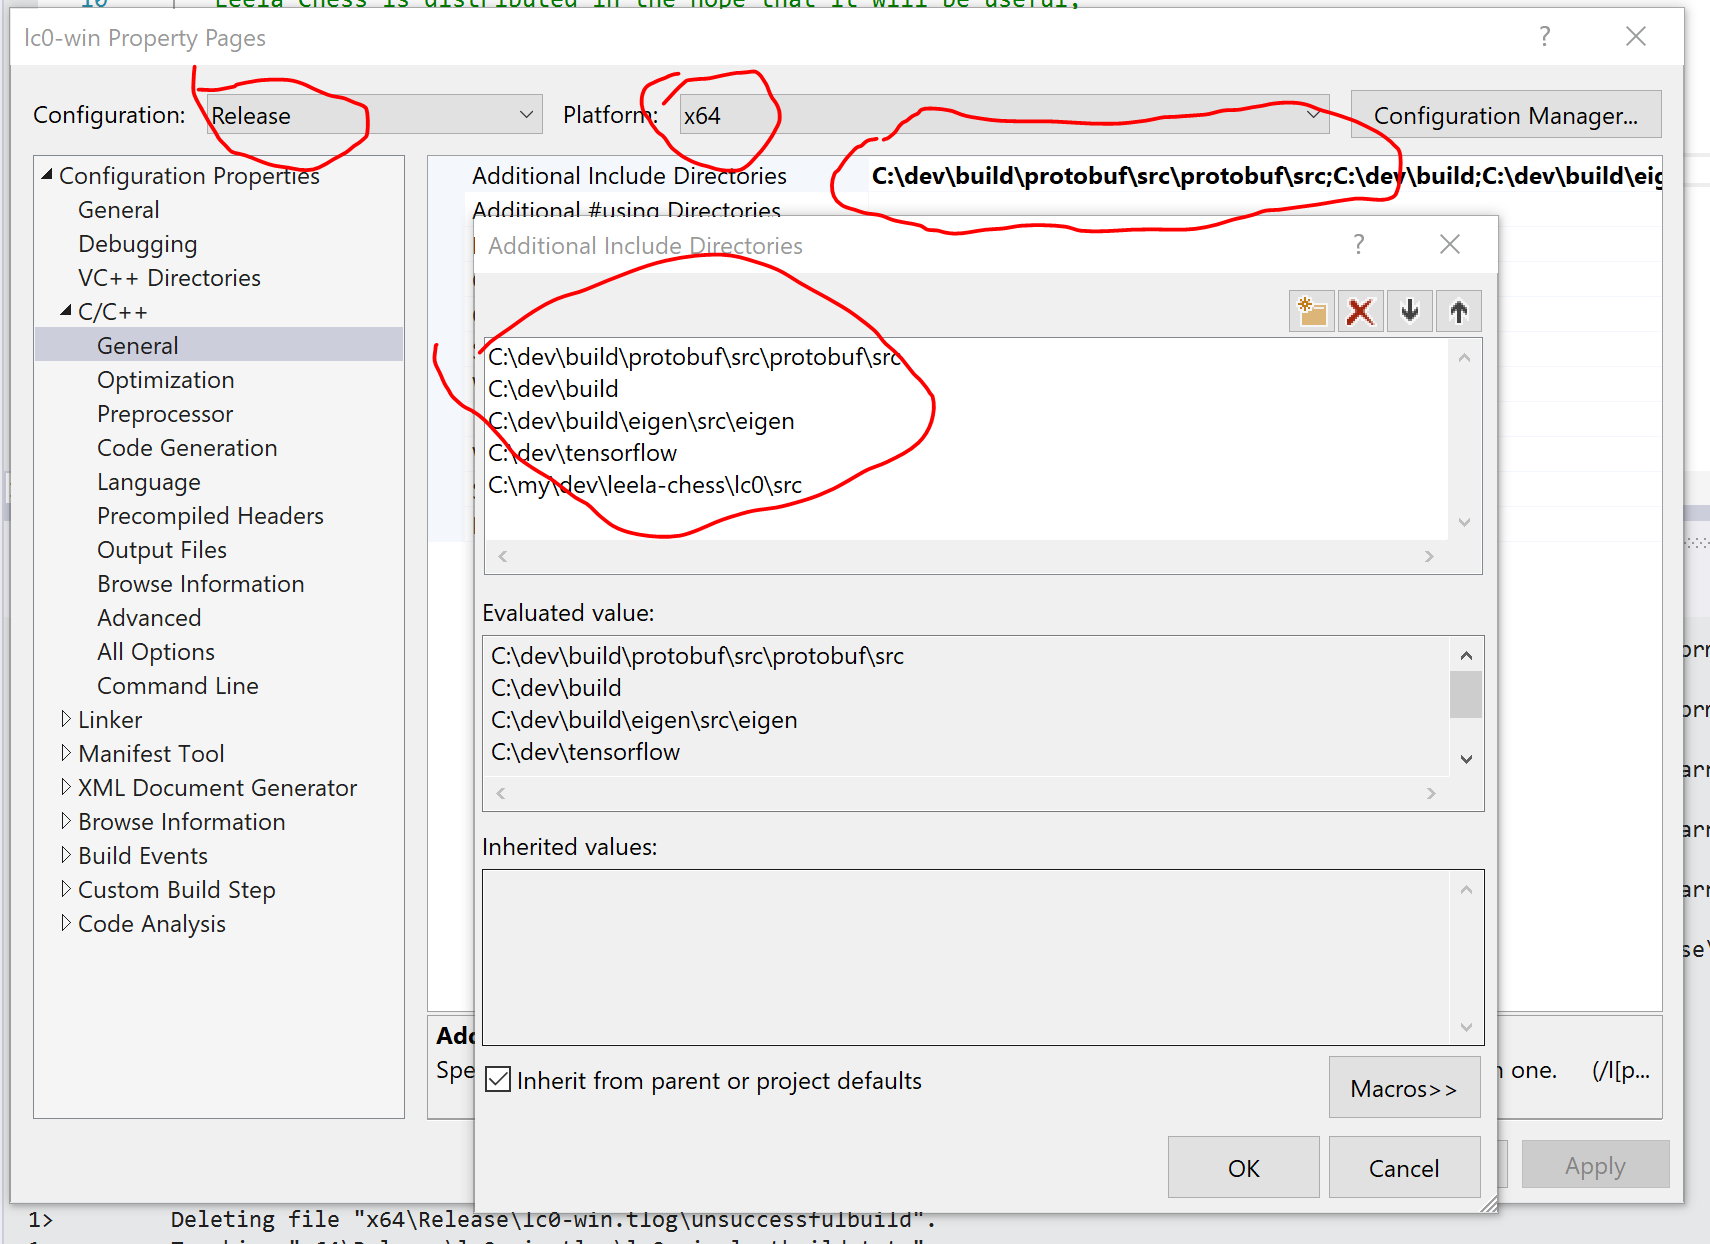Select Precompiled Headers in the tree
The image size is (1710, 1244).
tap(210, 515)
